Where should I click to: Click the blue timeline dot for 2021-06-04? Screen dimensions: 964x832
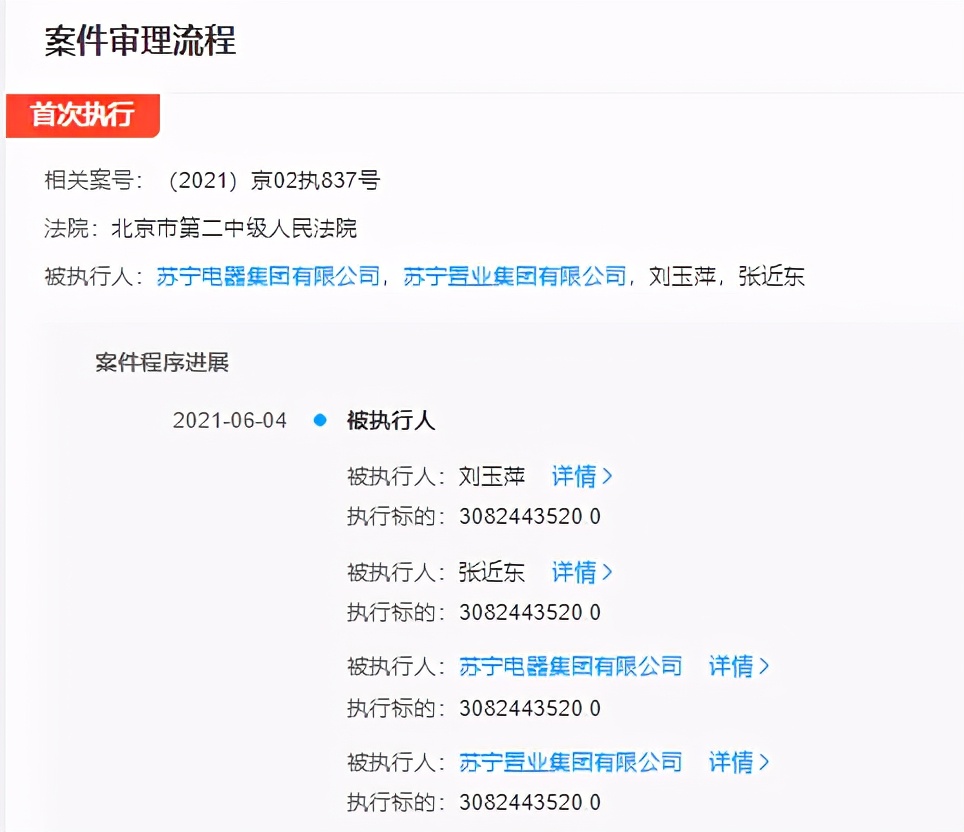[x=320, y=420]
